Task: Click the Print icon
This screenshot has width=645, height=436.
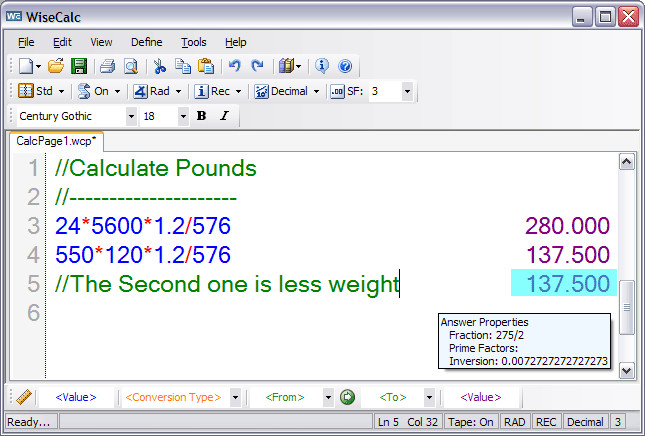Action: (x=107, y=66)
